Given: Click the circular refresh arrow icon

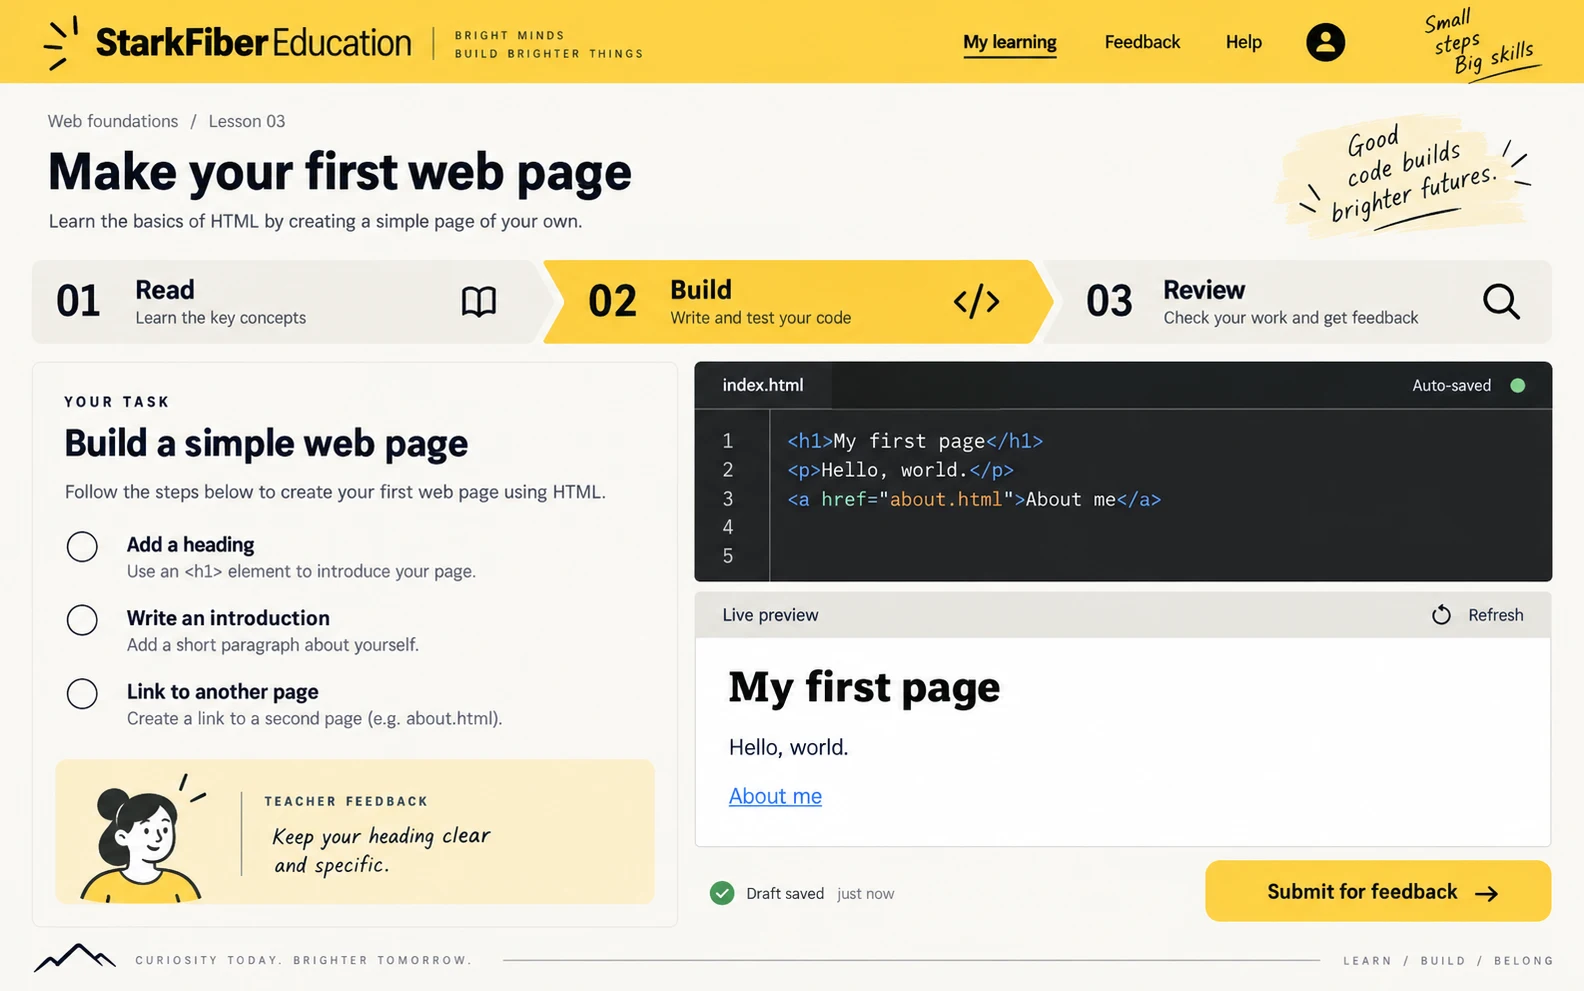Looking at the screenshot, I should tap(1441, 615).
